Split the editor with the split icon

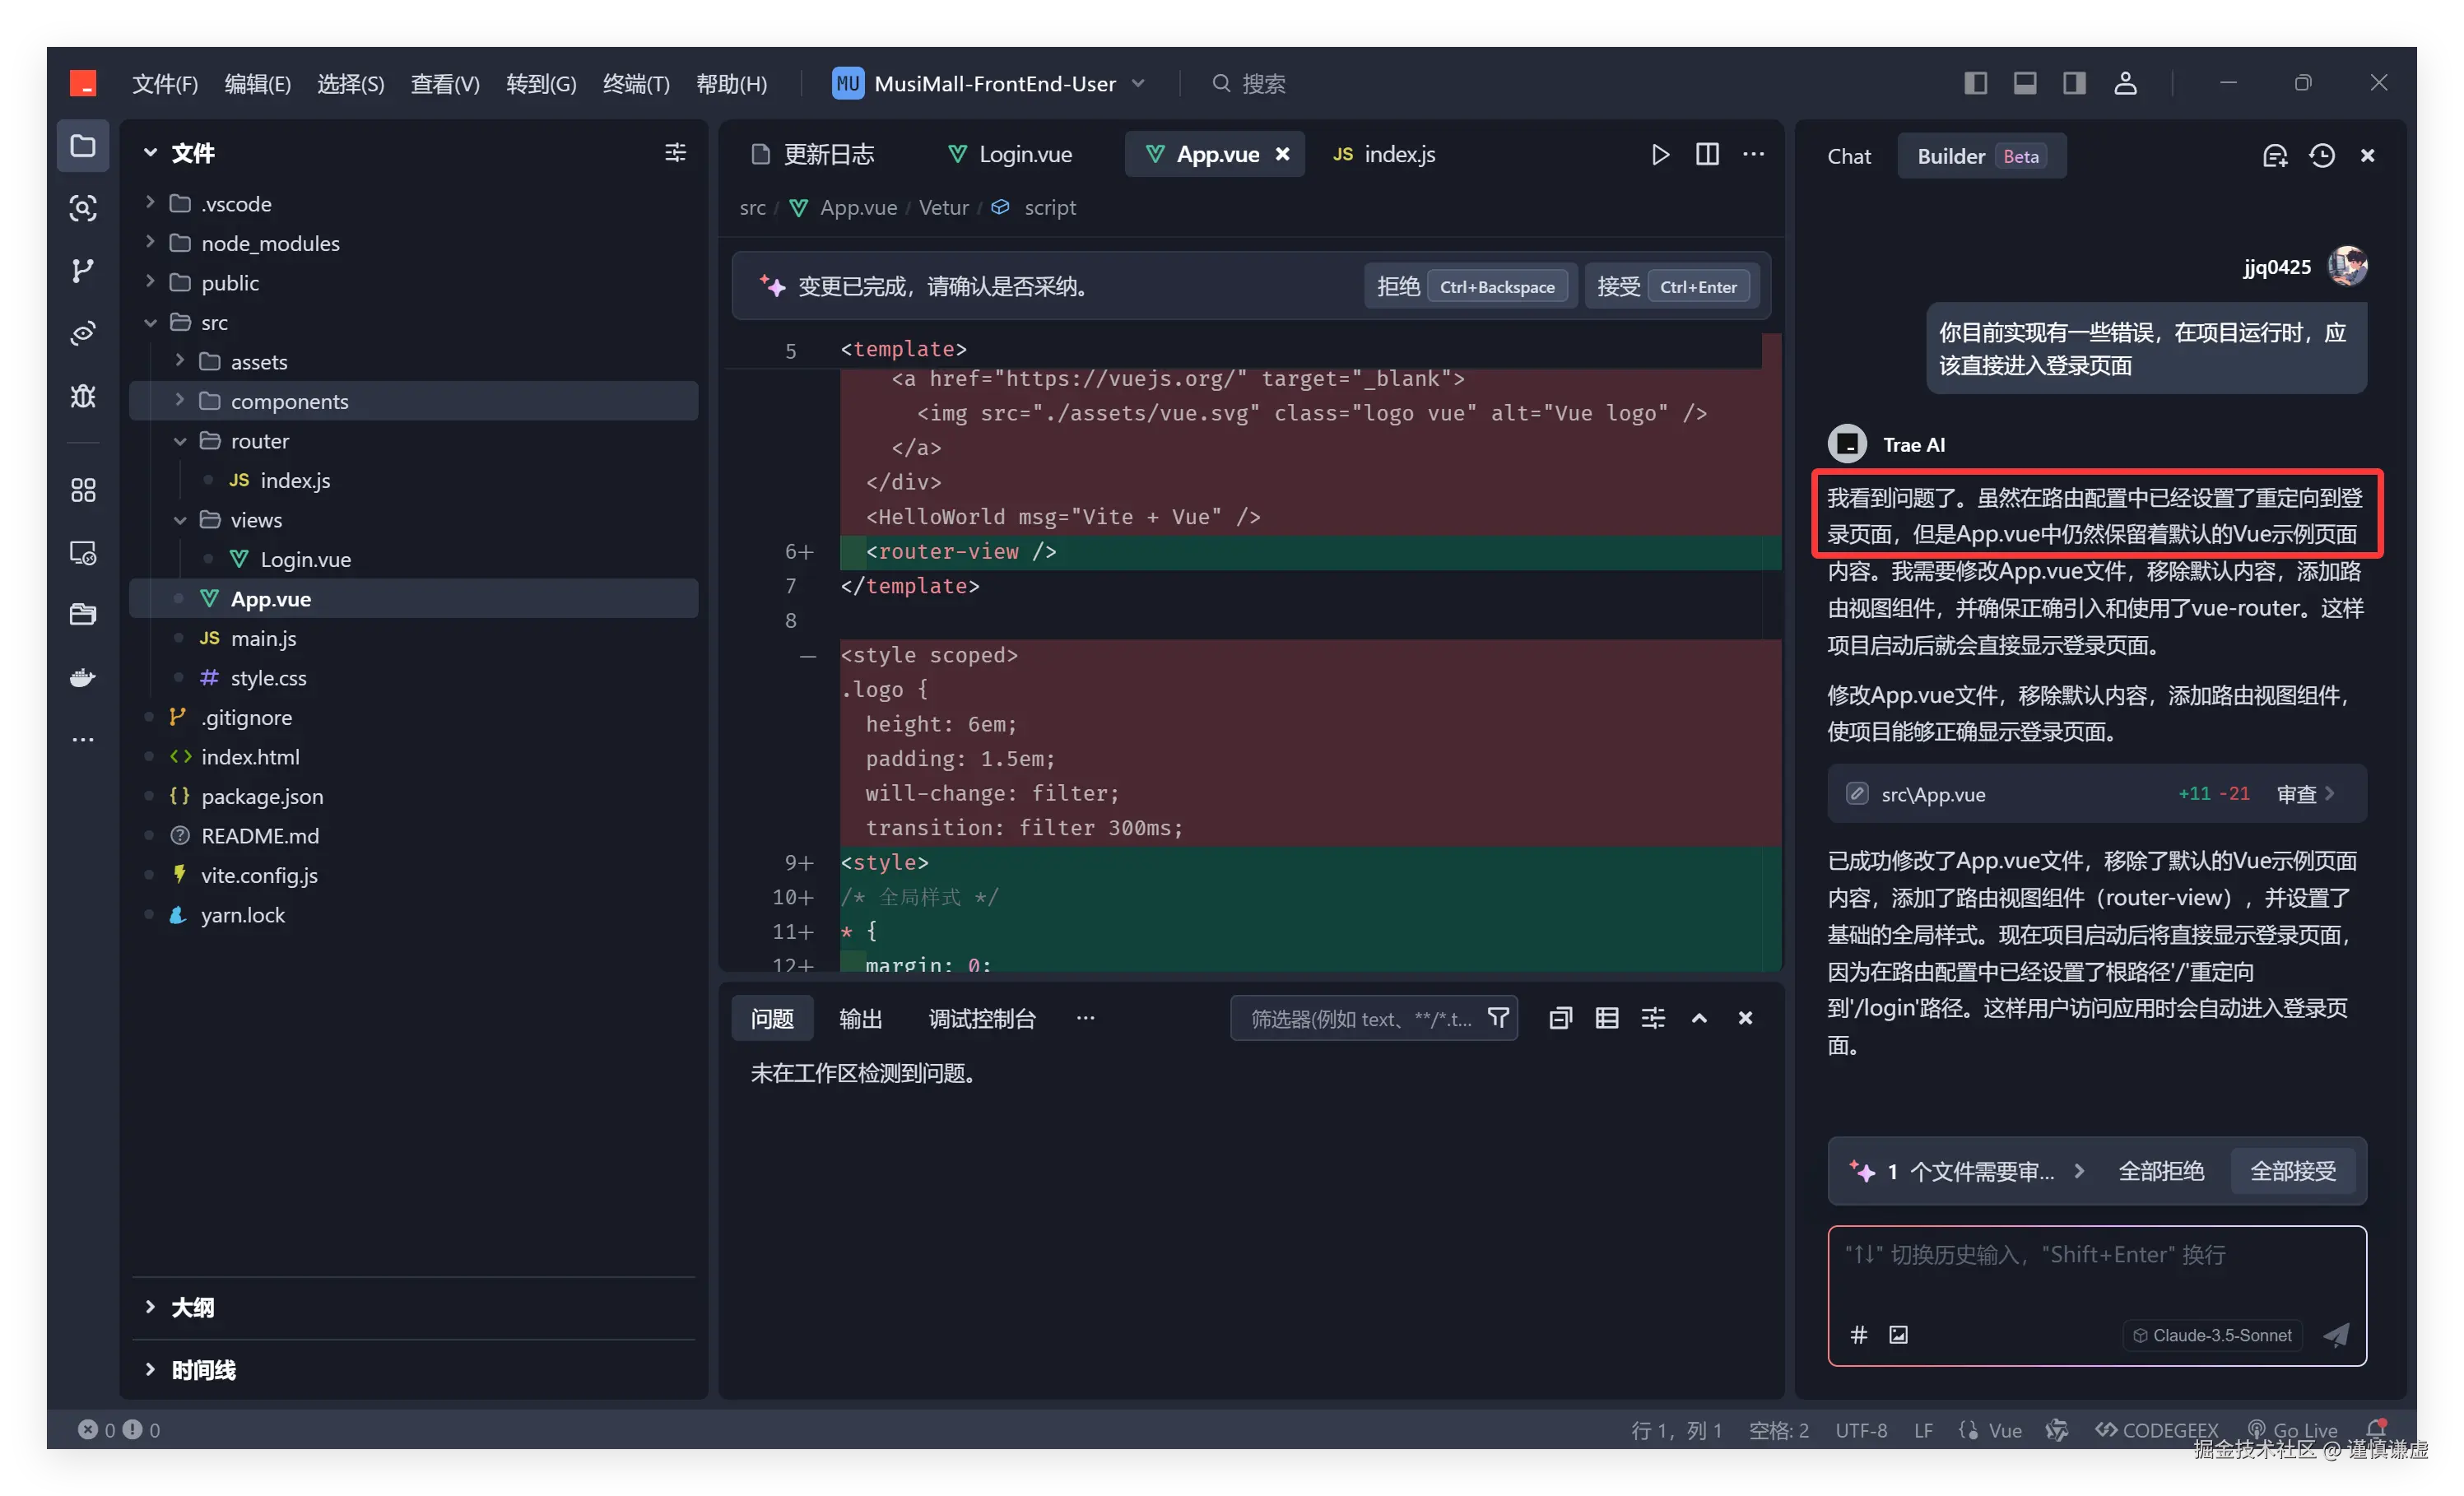(x=1707, y=154)
